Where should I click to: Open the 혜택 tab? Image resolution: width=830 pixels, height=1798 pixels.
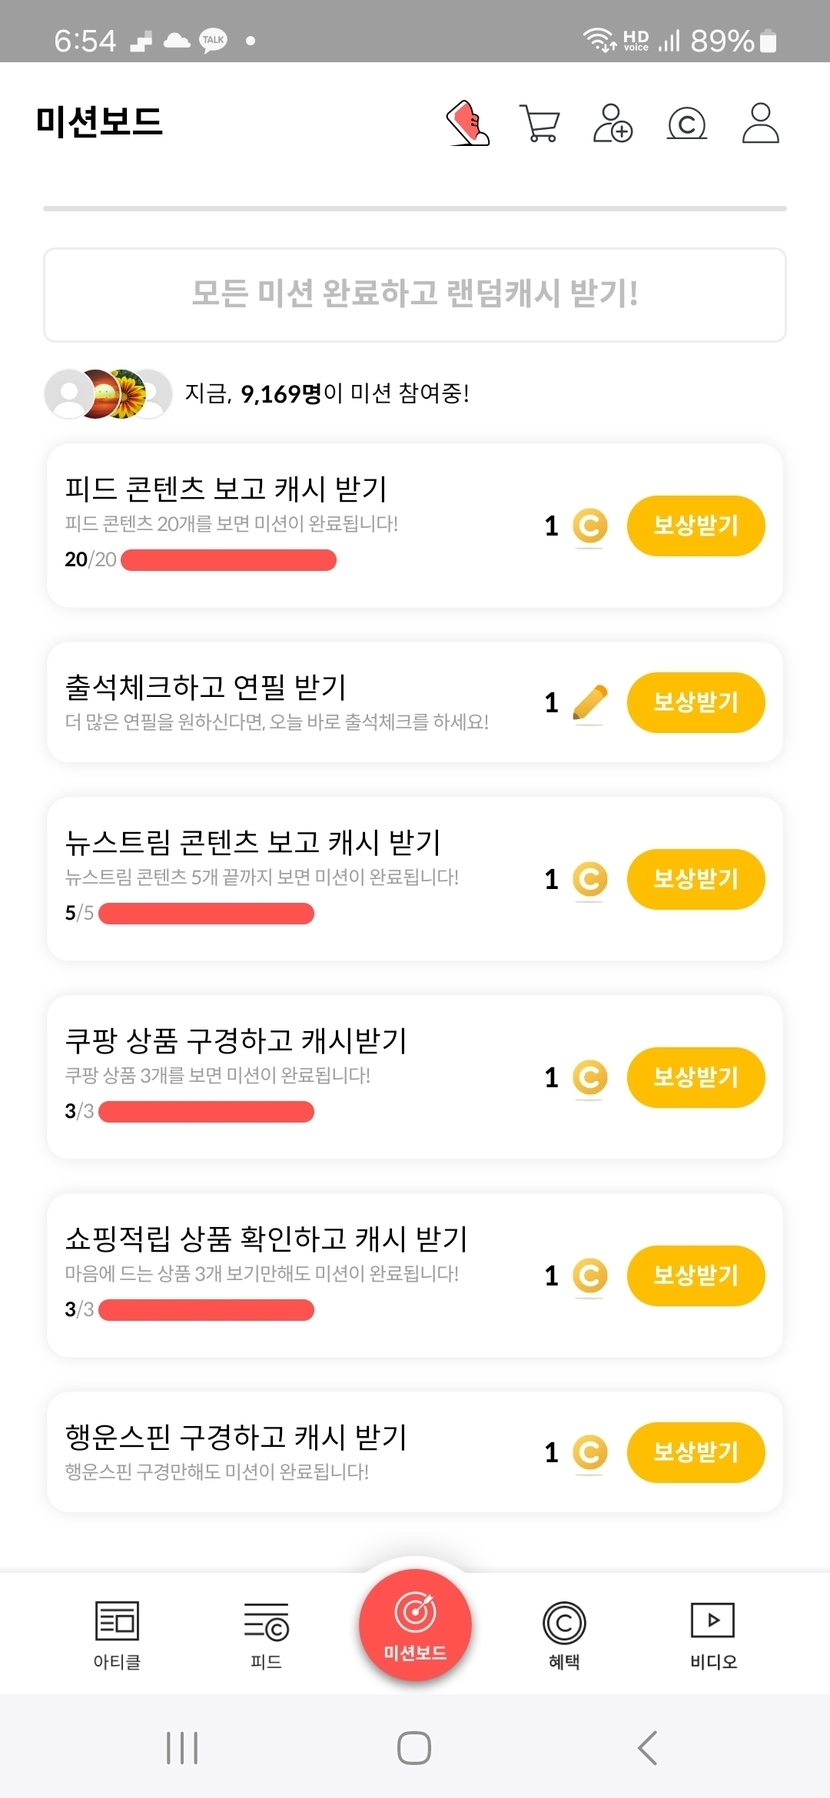pyautogui.click(x=564, y=1634)
